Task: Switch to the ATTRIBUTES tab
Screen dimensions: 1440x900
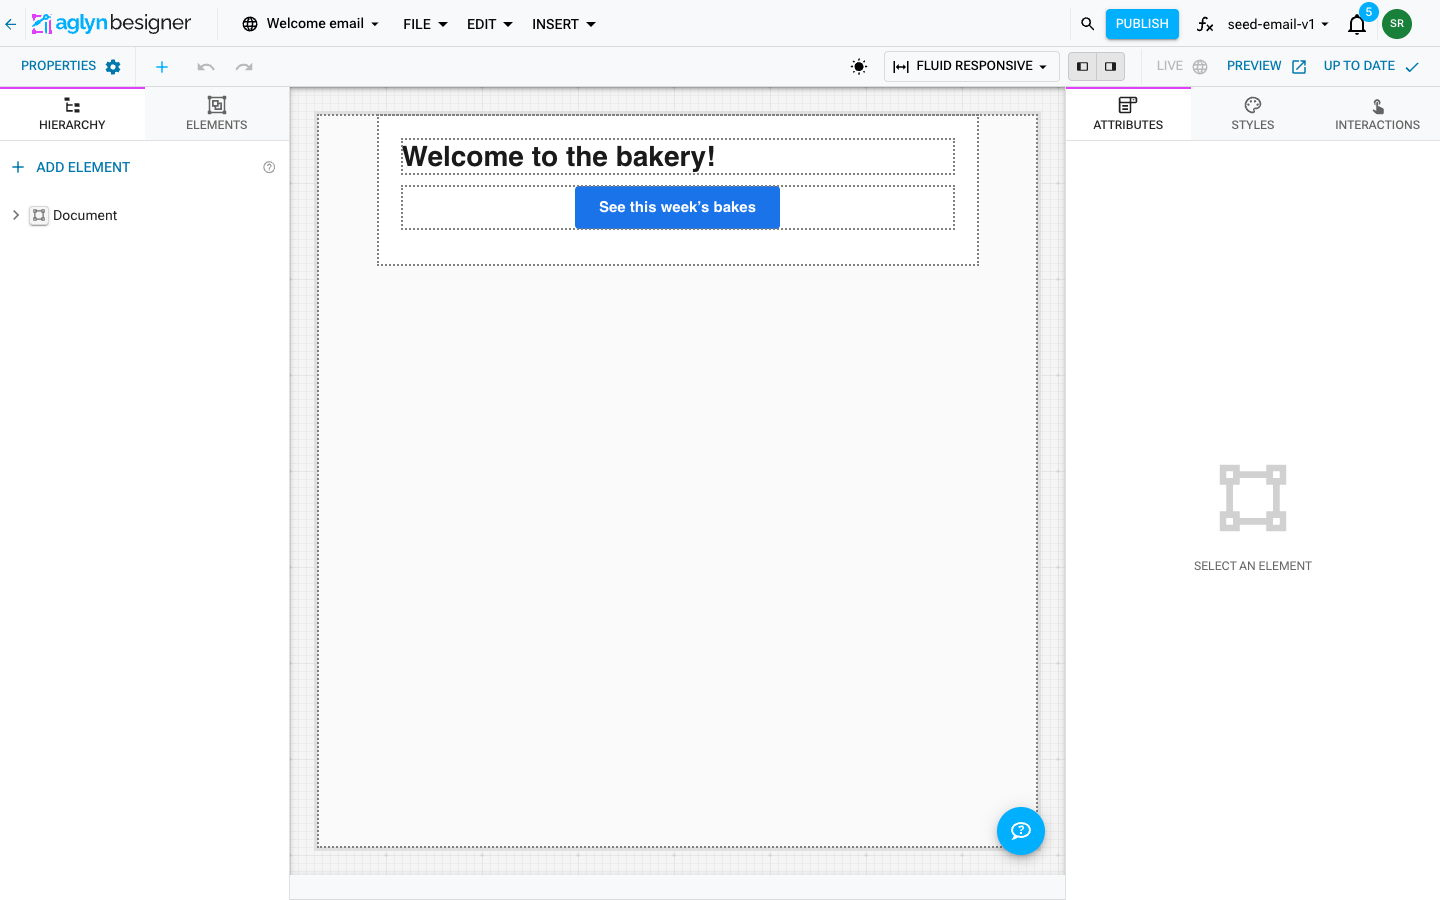Action: 1128,114
